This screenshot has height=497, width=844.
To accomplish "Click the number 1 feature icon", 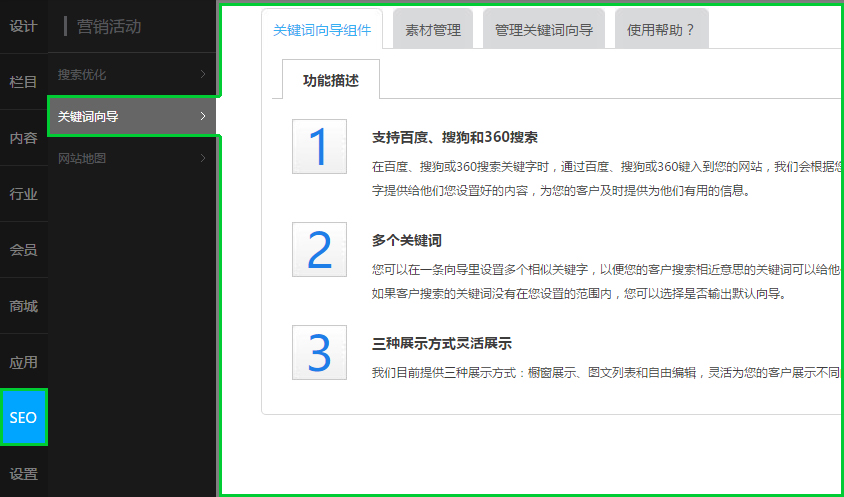I will click(319, 147).
